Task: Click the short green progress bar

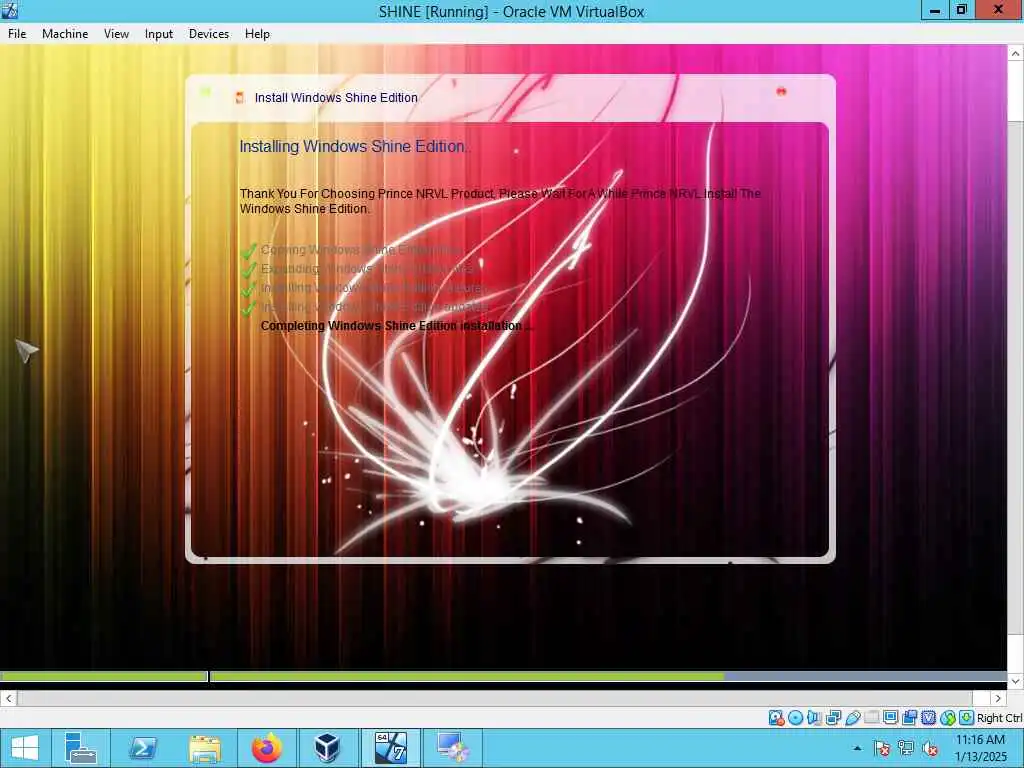Action: (103, 677)
